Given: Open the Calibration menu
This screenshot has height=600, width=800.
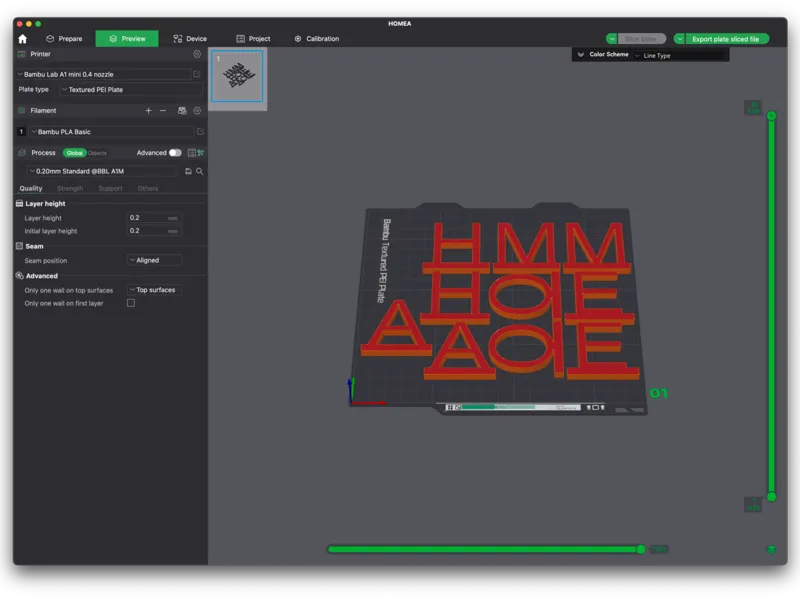Looking at the screenshot, I should click(x=317, y=39).
